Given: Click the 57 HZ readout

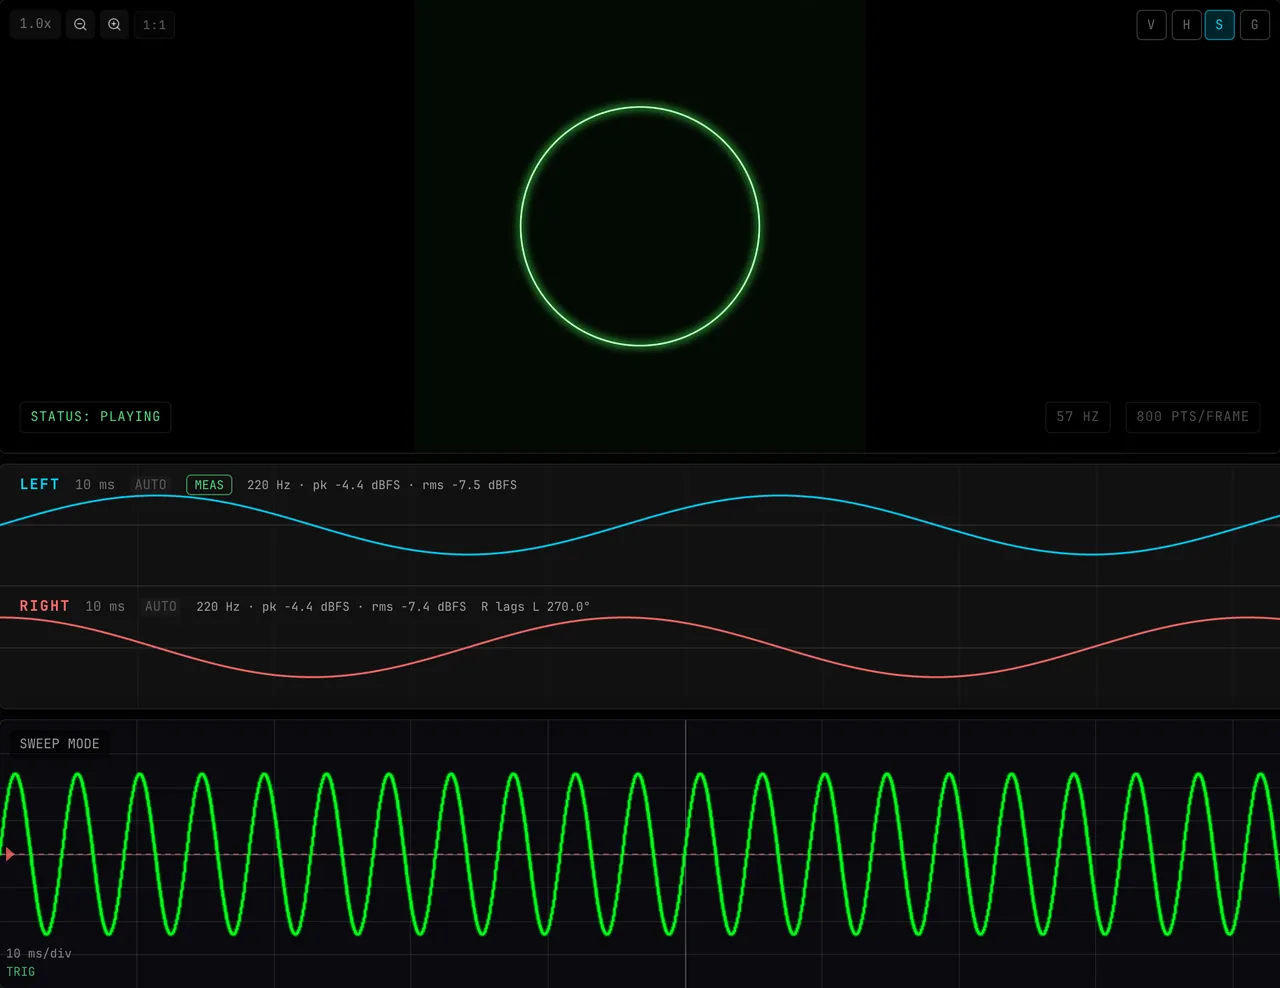Looking at the screenshot, I should tap(1077, 417).
